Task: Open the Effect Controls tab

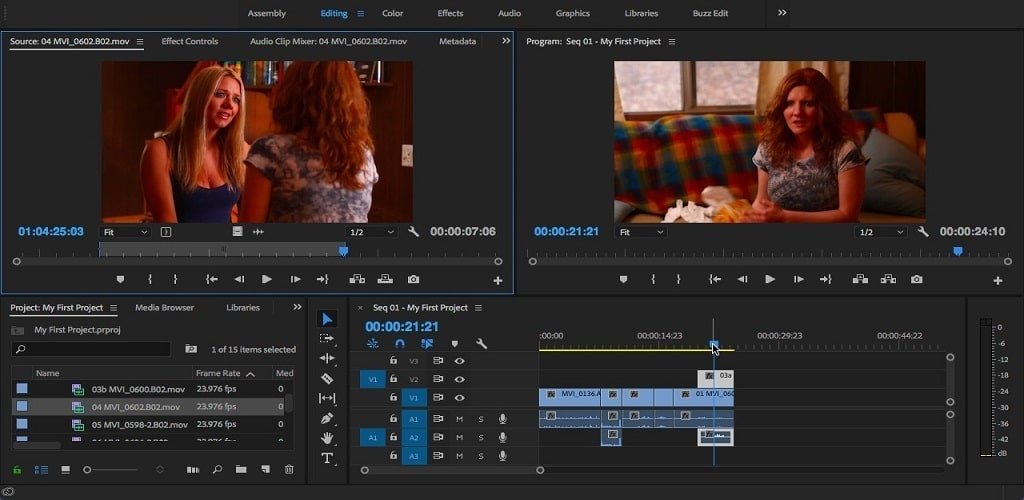Action: (x=189, y=41)
